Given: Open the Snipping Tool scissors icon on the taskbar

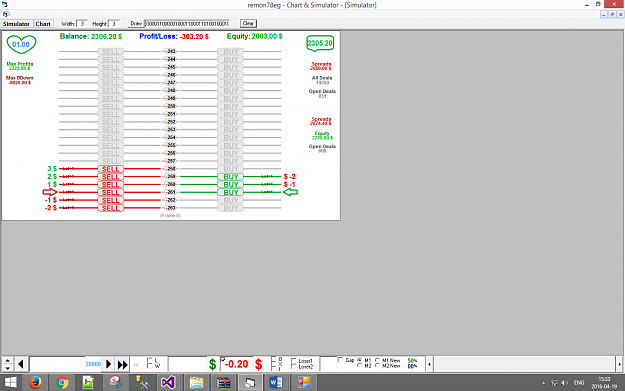Looking at the screenshot, I should tap(116, 383).
